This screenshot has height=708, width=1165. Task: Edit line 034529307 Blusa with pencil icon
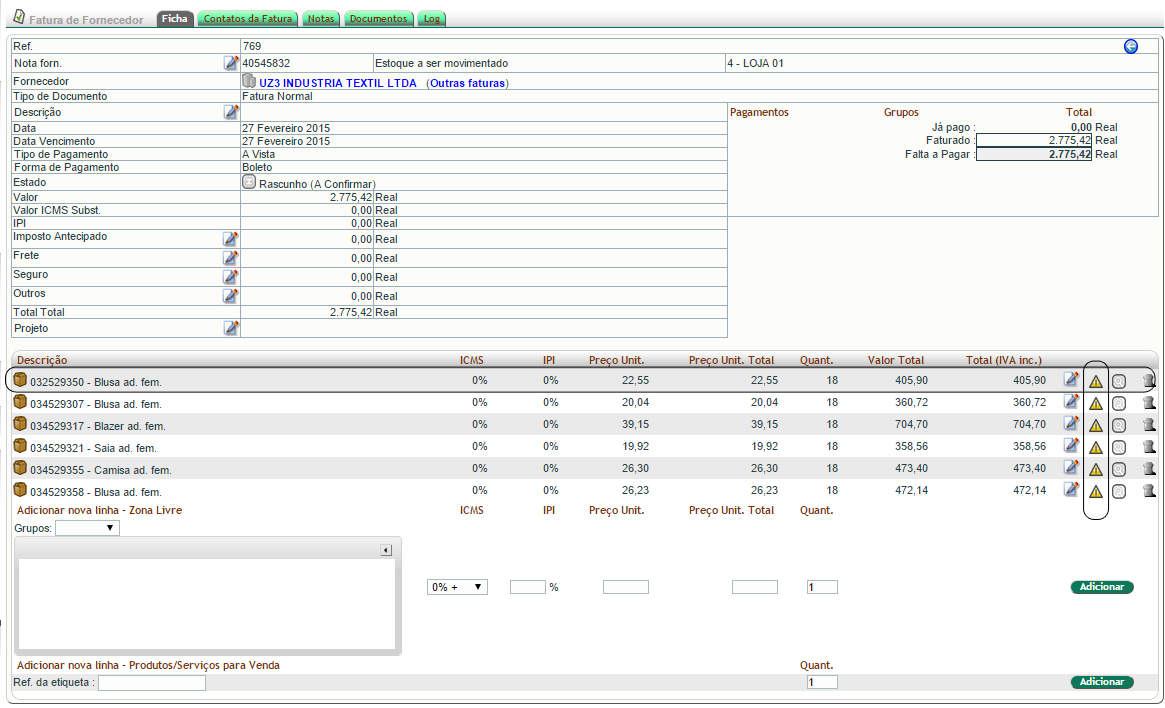coord(1071,401)
